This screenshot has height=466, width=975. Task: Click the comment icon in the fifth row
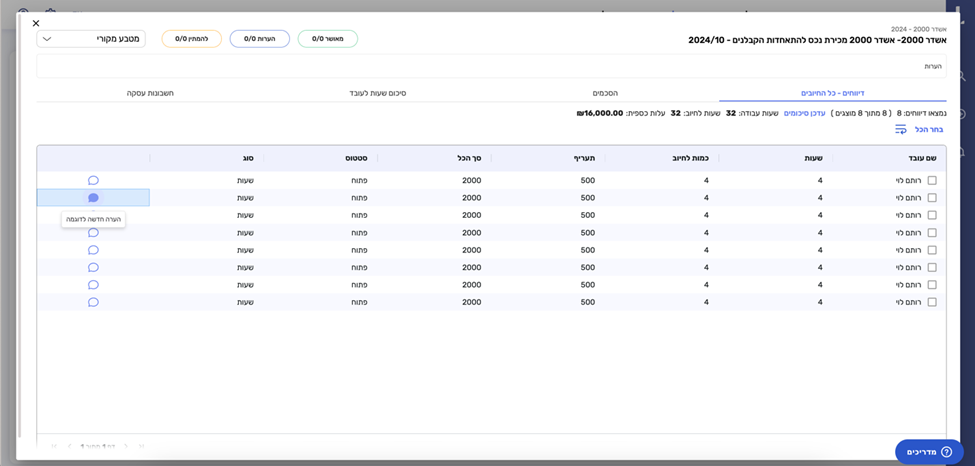93,250
